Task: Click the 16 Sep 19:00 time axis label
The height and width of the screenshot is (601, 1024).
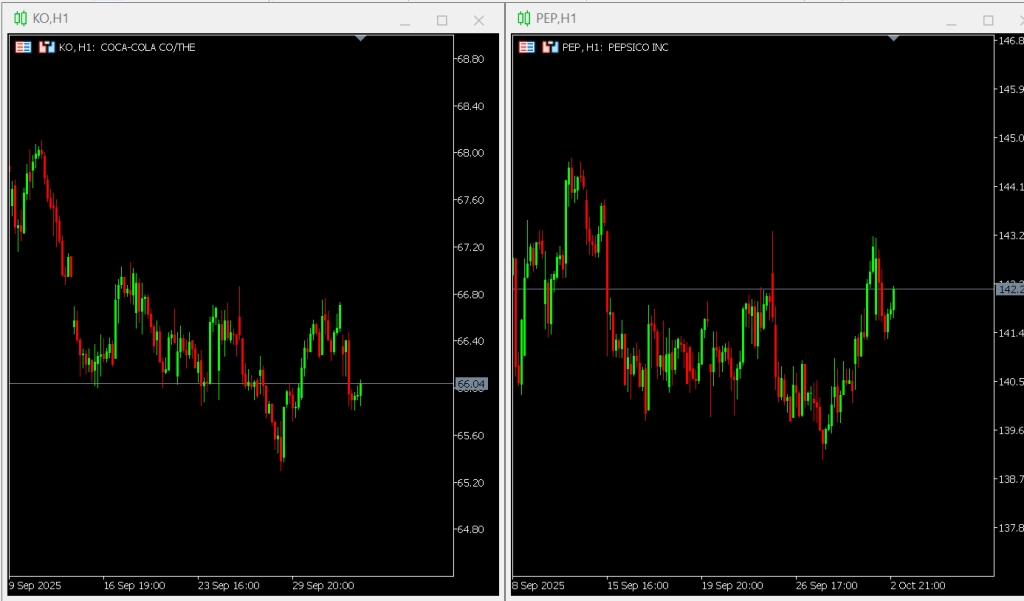Action: pyautogui.click(x=135, y=585)
